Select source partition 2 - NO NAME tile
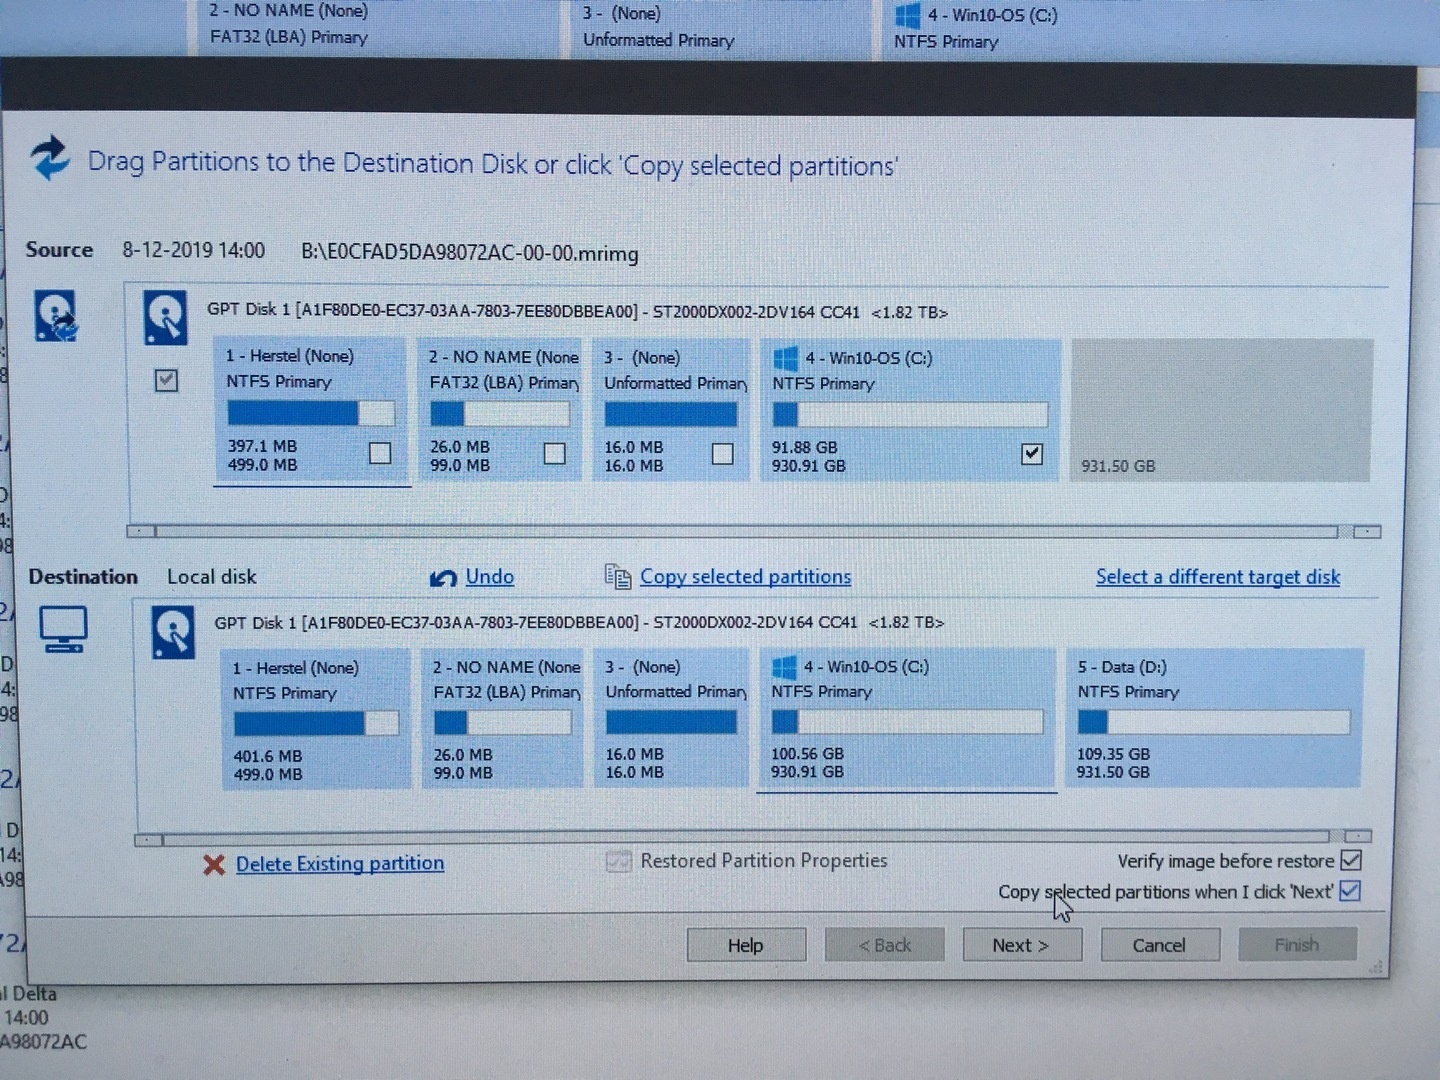The image size is (1440, 1080). (499, 411)
